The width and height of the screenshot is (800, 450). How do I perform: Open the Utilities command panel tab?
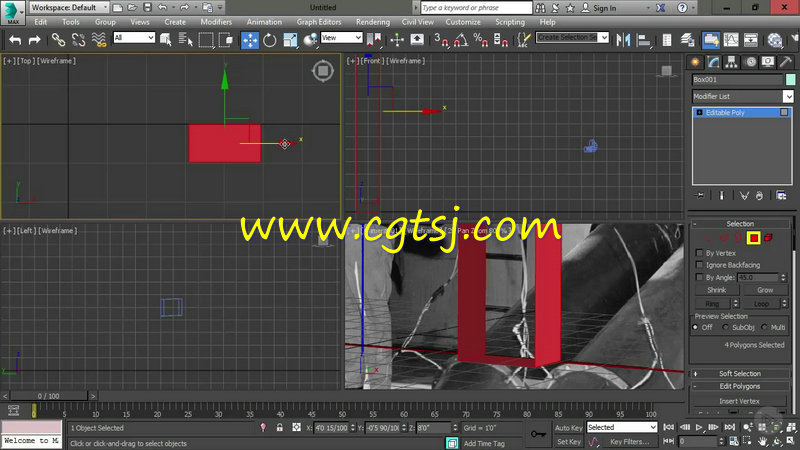tap(786, 62)
